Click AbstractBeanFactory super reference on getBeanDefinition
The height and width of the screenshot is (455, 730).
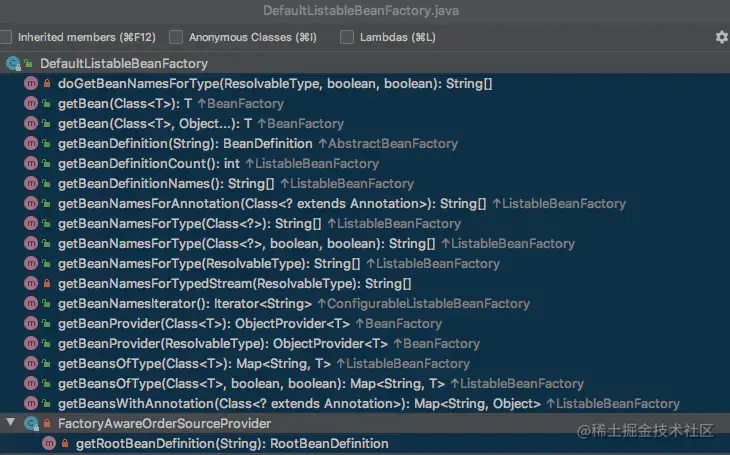tap(388, 143)
